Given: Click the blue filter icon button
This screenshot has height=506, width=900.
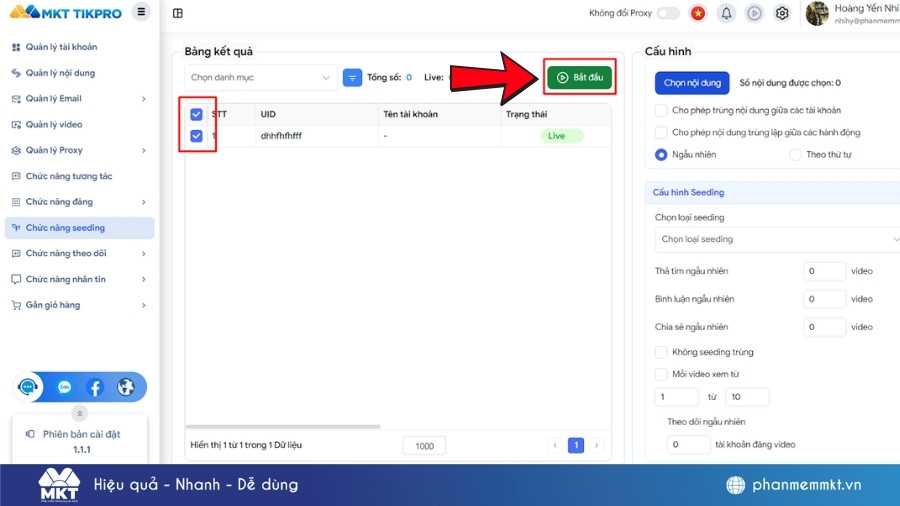Looking at the screenshot, I should pyautogui.click(x=352, y=77).
